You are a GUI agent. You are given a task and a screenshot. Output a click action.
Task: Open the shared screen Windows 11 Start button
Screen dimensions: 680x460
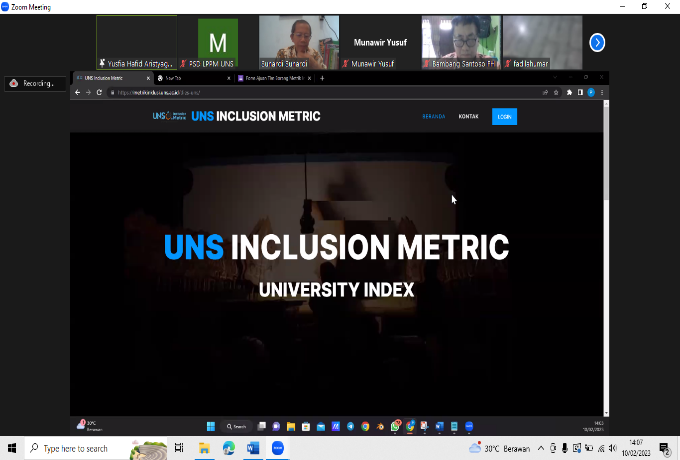[211, 426]
